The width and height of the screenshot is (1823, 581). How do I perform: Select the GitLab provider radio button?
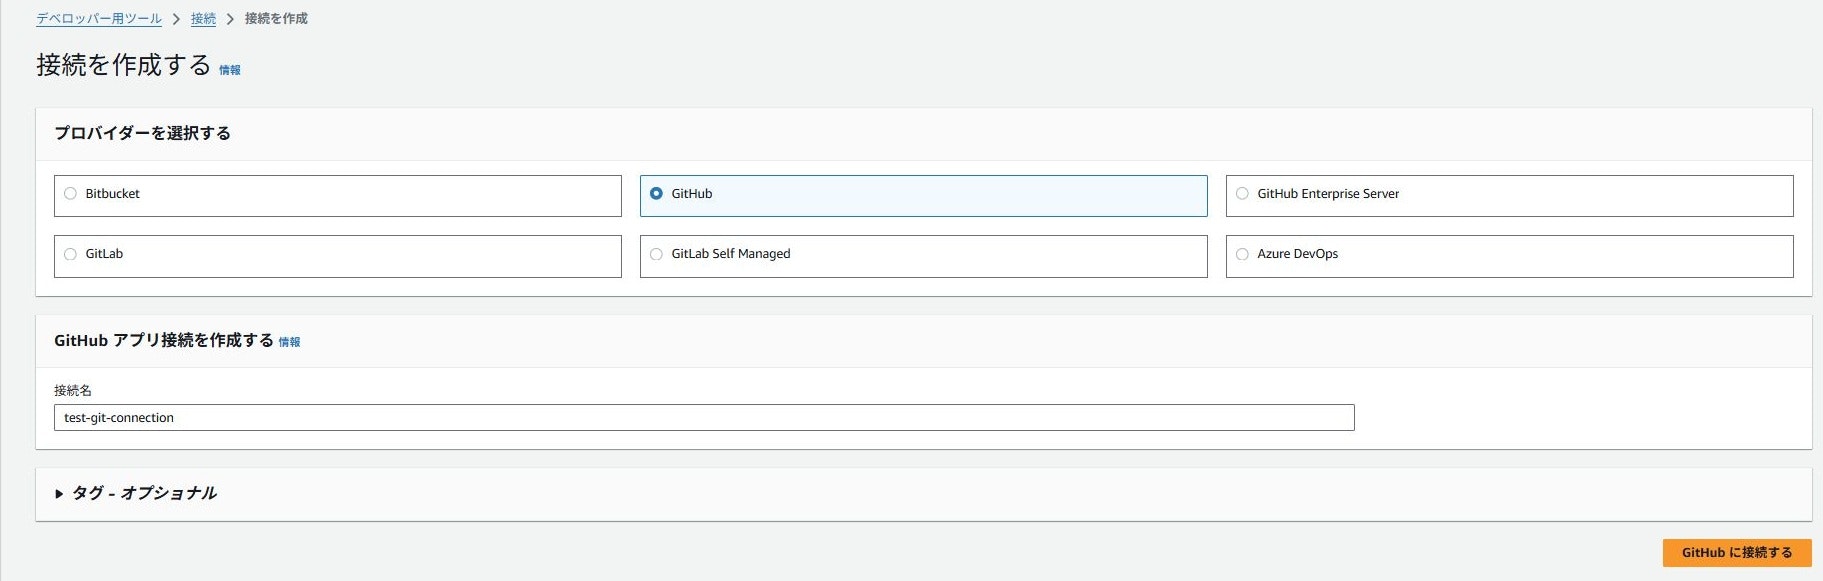(71, 254)
